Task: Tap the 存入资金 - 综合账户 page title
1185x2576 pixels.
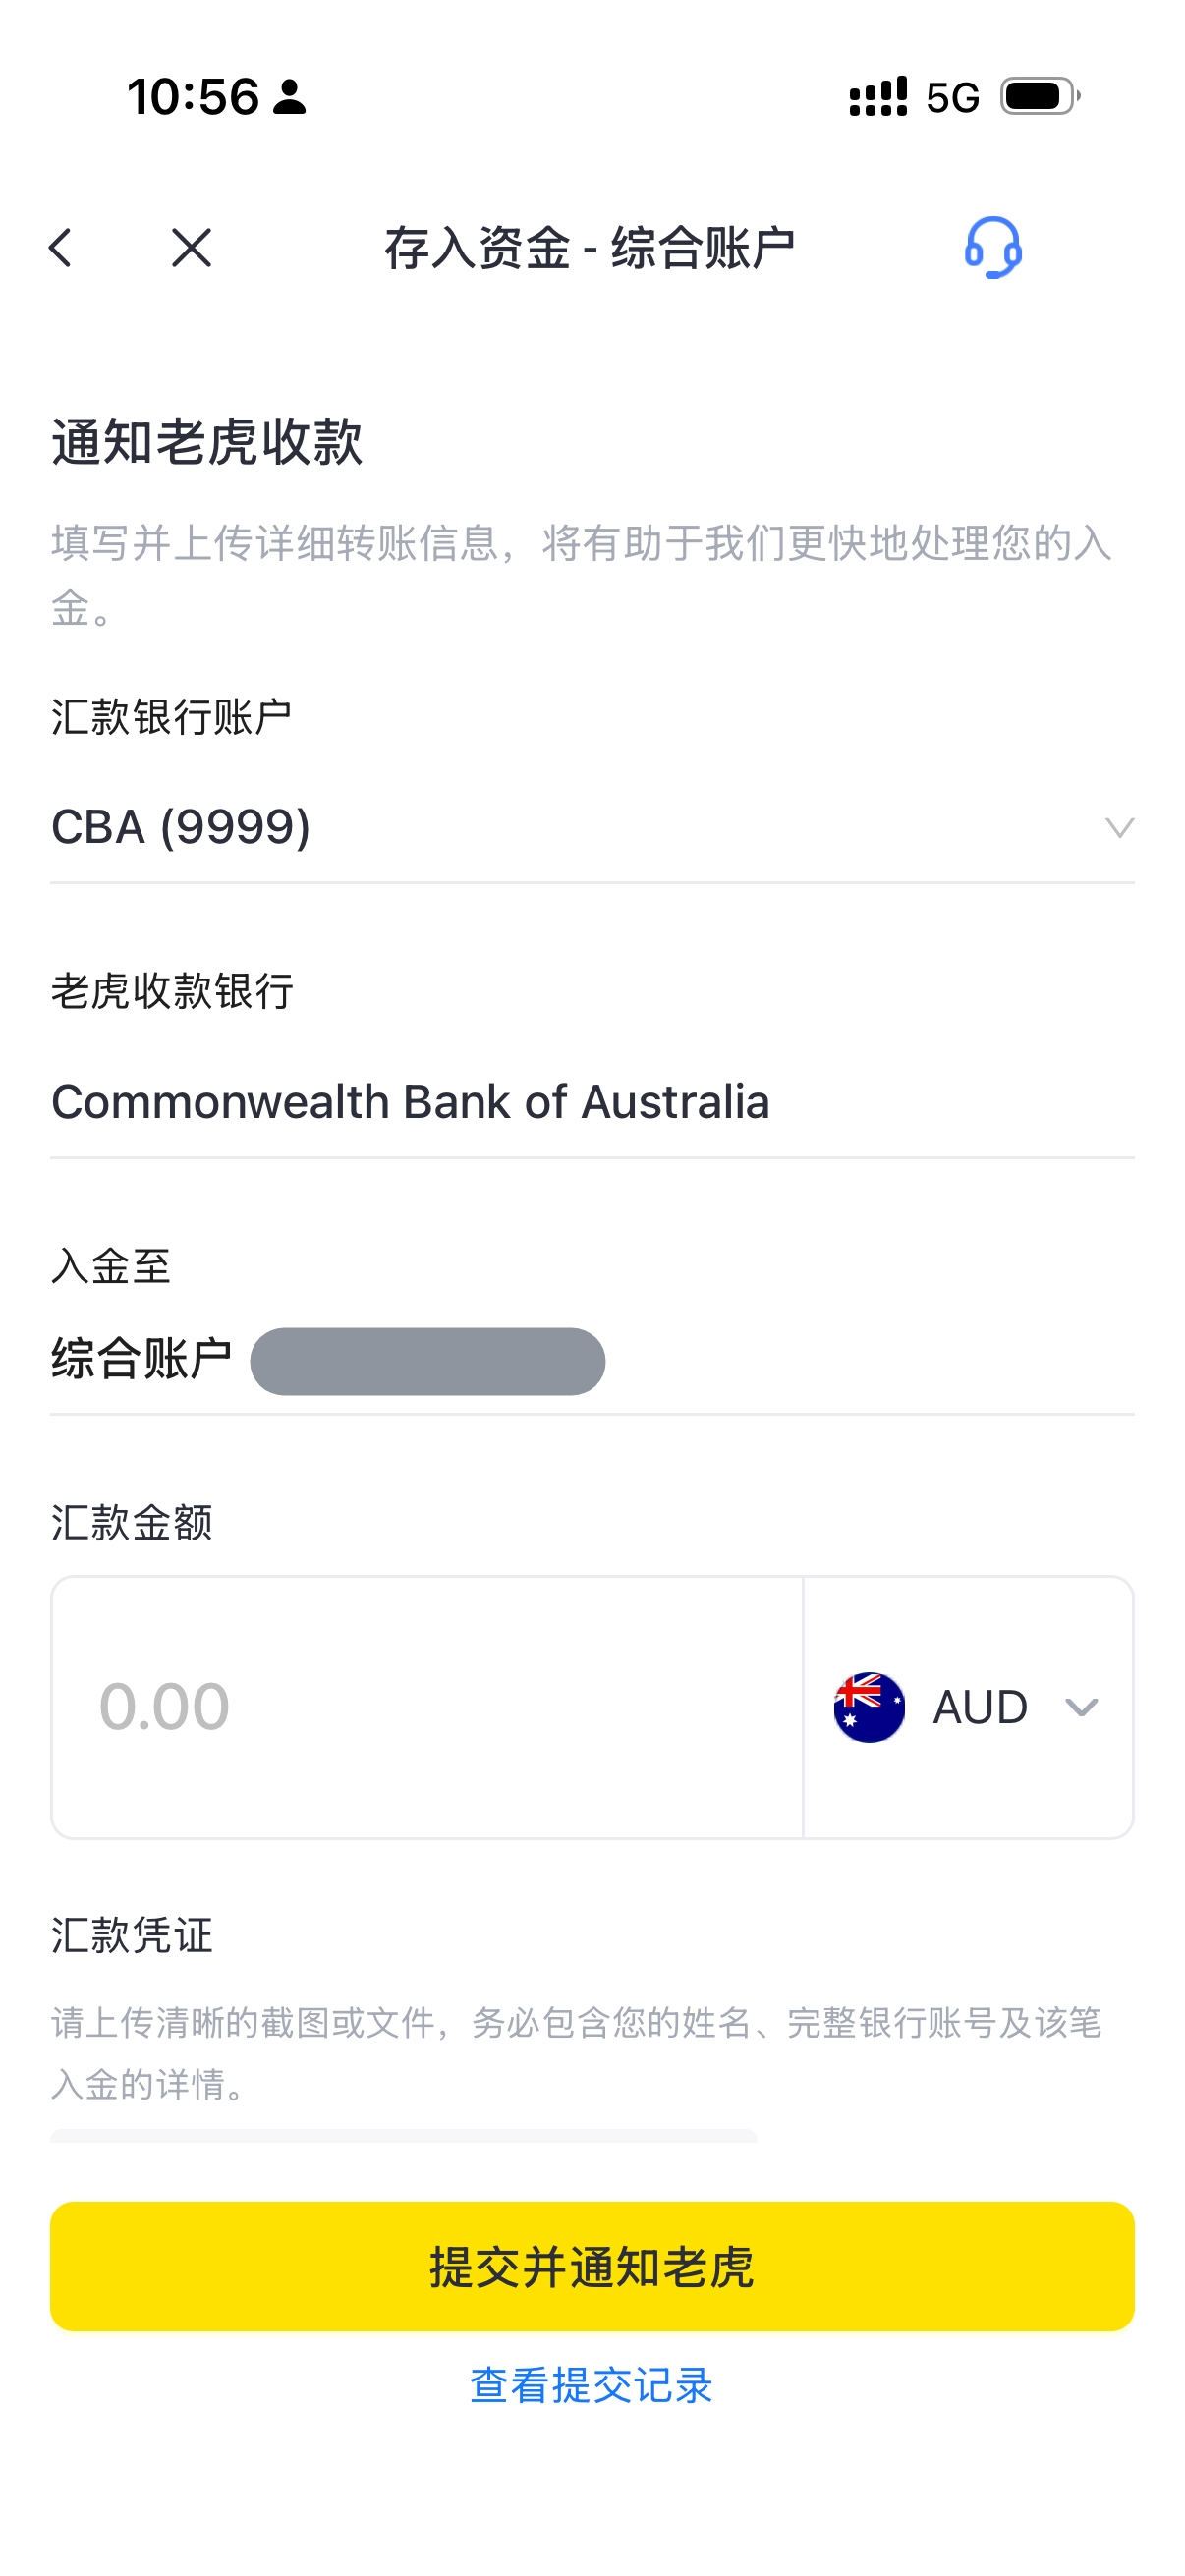Action: point(590,248)
